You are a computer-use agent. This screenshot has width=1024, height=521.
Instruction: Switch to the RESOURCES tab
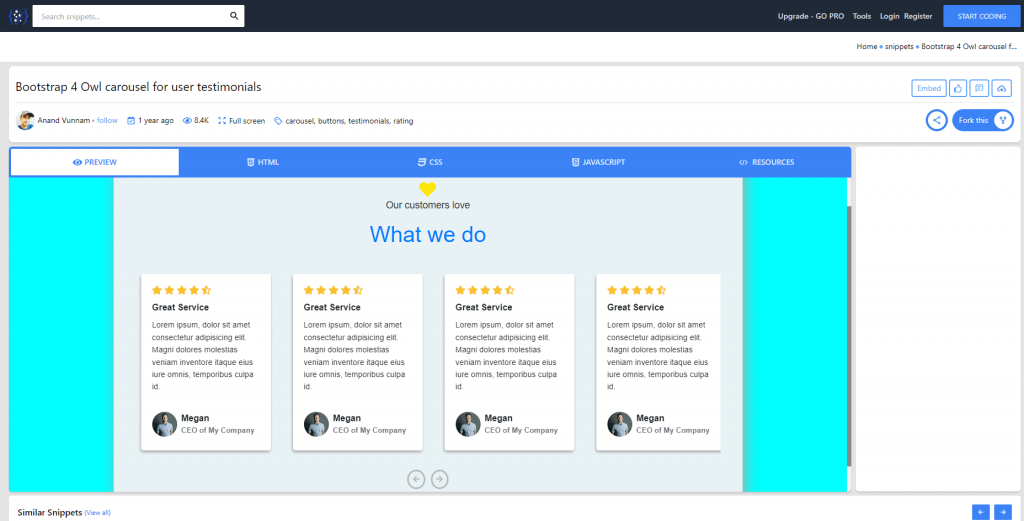[x=766, y=162]
